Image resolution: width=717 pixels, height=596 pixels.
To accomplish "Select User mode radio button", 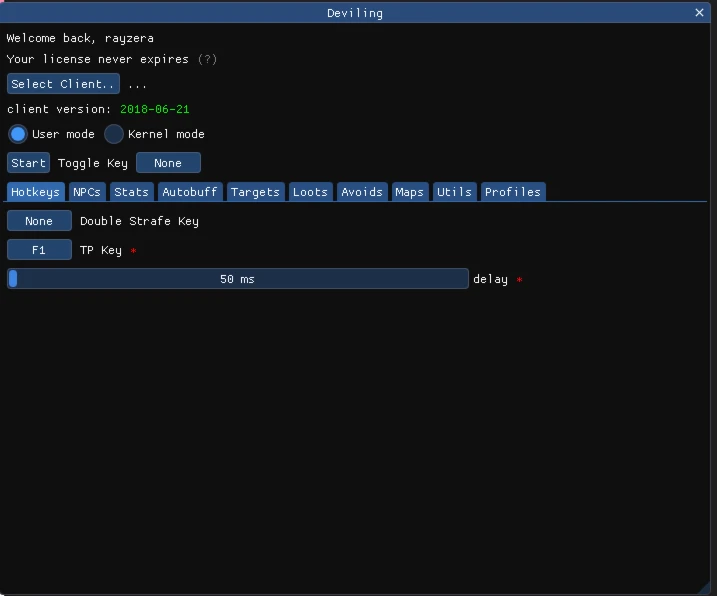I will pos(18,134).
